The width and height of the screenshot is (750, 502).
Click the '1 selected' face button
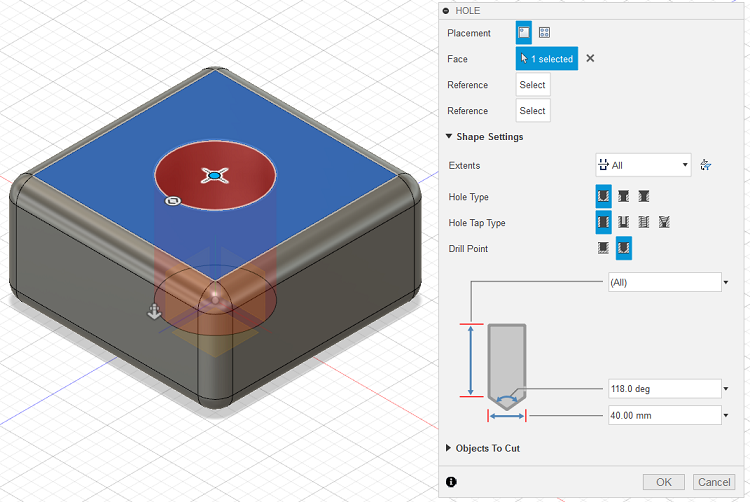pyautogui.click(x=547, y=58)
